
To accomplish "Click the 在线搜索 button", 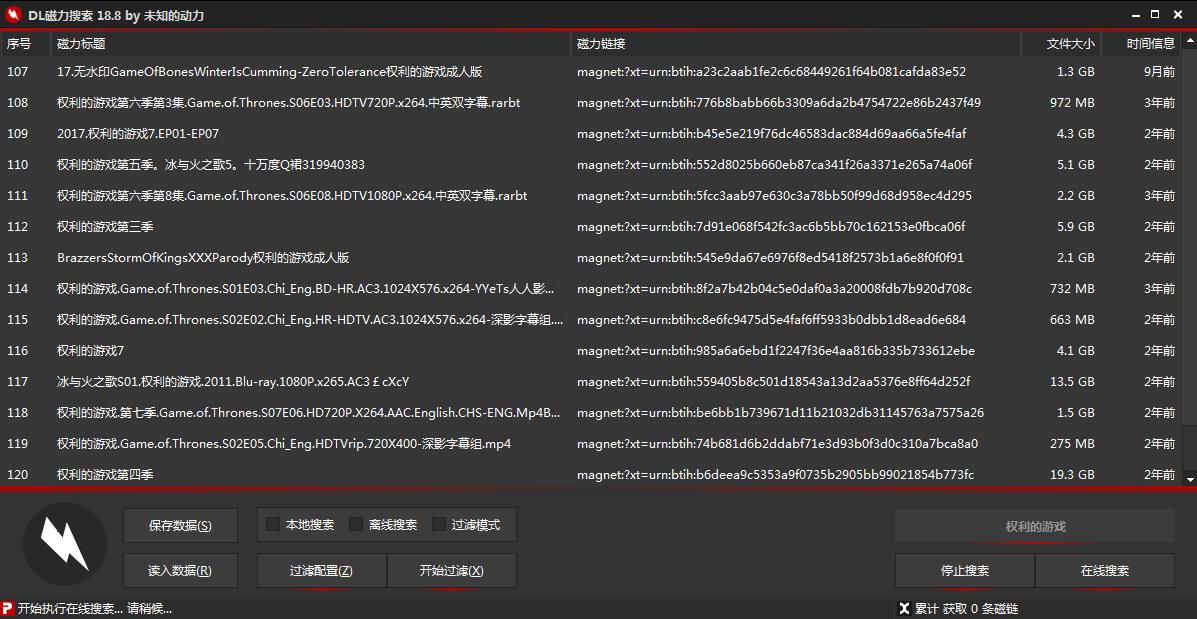I will point(1105,571).
